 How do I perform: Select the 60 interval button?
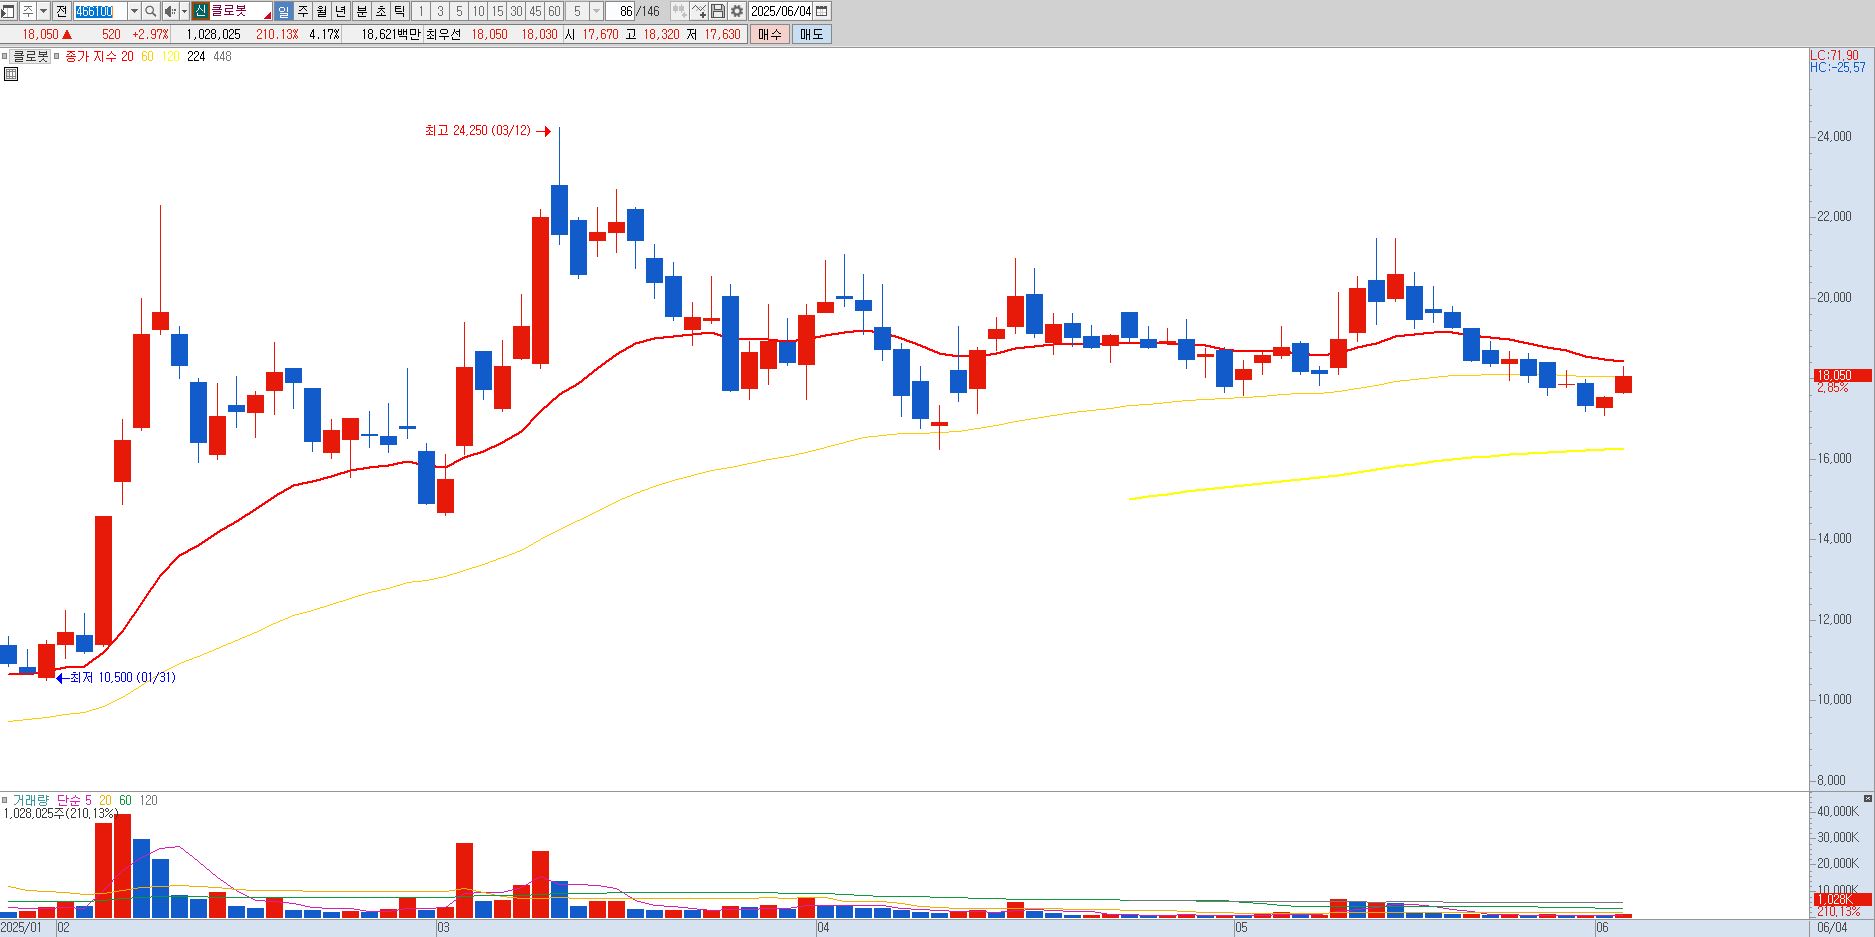pyautogui.click(x=554, y=11)
